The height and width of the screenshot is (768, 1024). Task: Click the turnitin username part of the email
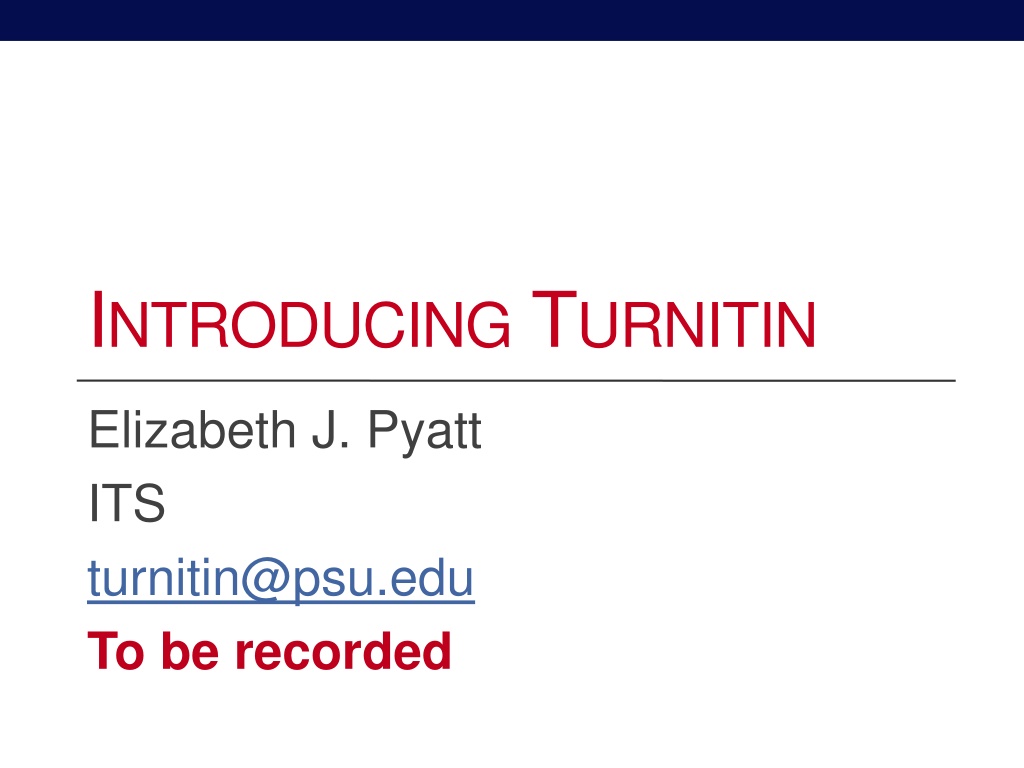(x=156, y=579)
